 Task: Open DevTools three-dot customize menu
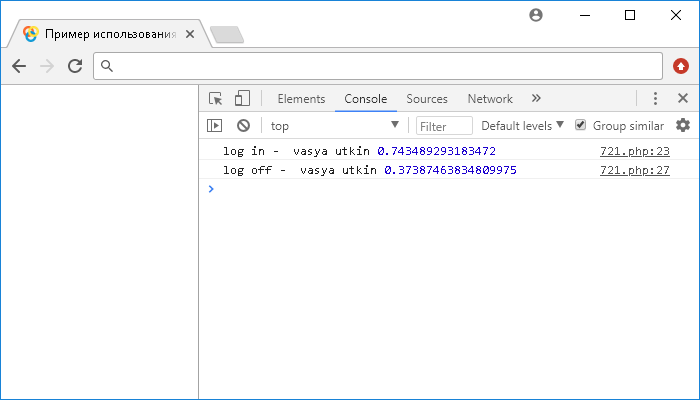click(655, 99)
